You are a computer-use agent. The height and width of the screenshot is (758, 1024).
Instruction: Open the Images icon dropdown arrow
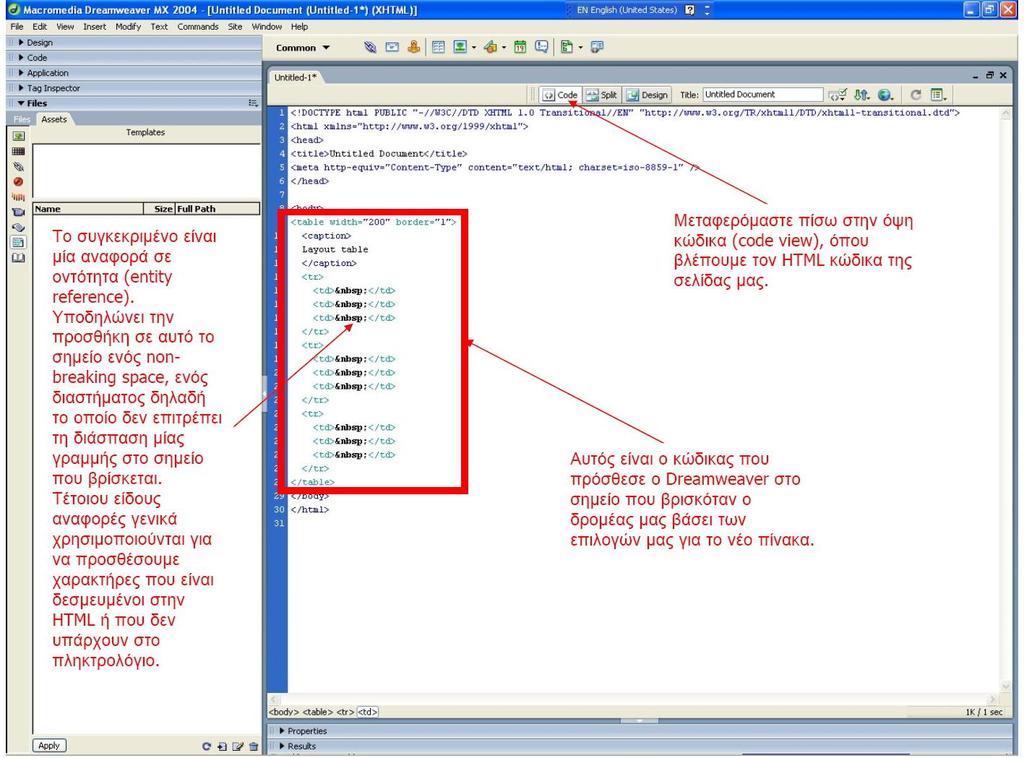coord(473,47)
